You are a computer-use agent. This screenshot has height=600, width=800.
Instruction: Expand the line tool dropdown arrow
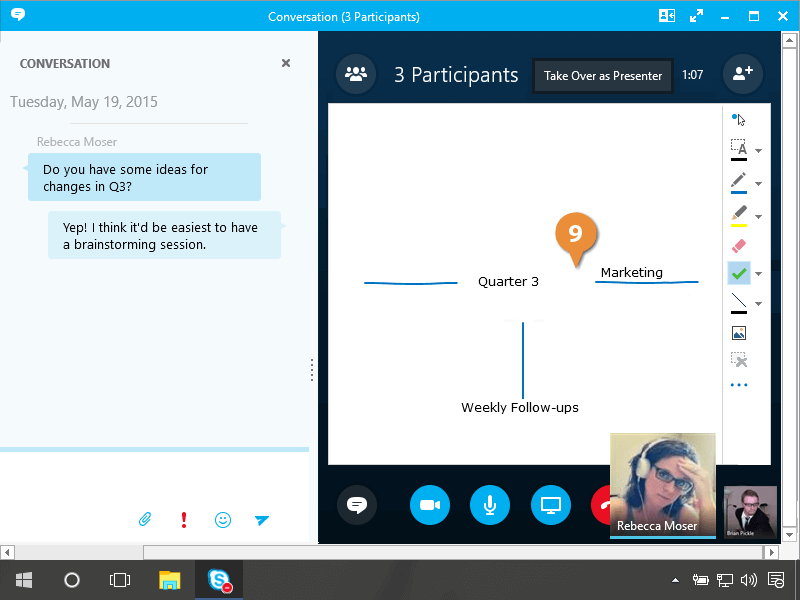click(x=759, y=304)
